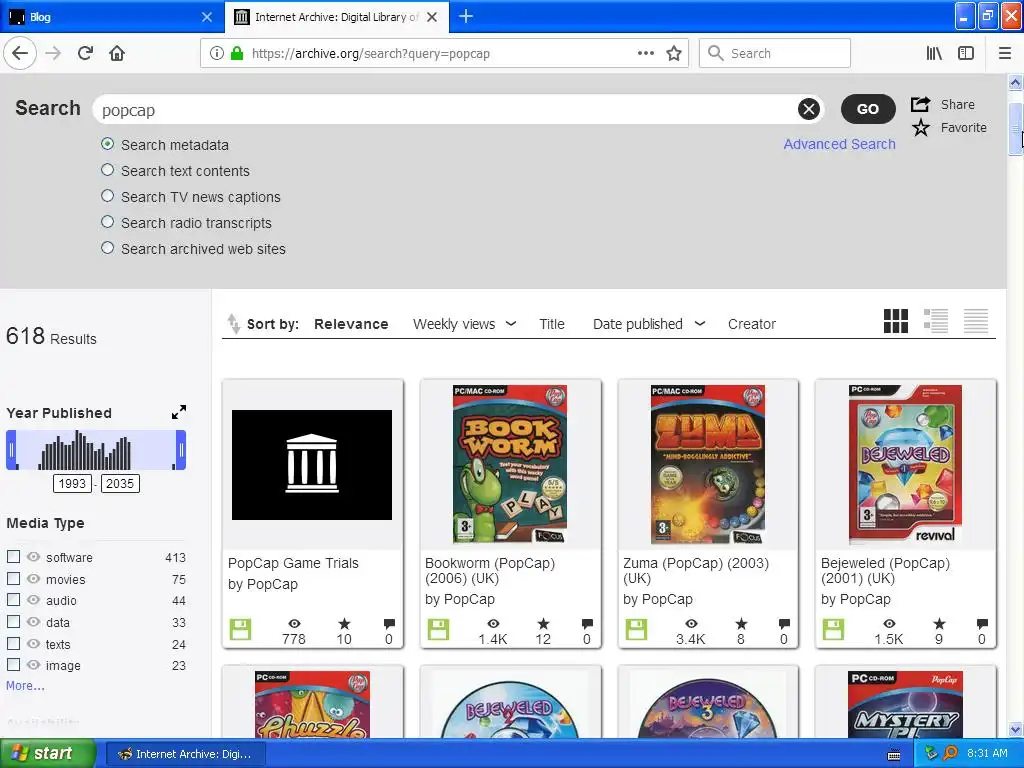This screenshot has height=768, width=1024.
Task: Go back with the browser back arrow
Action: click(x=20, y=53)
